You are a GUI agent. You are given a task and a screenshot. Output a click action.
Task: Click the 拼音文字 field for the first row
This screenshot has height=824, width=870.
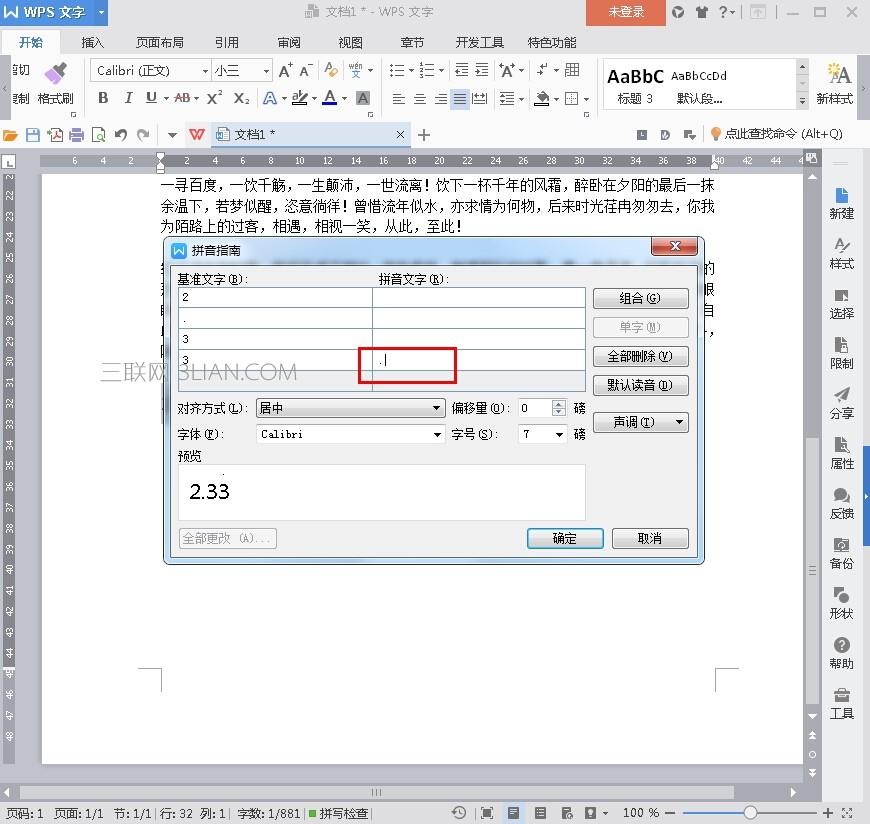(478, 298)
